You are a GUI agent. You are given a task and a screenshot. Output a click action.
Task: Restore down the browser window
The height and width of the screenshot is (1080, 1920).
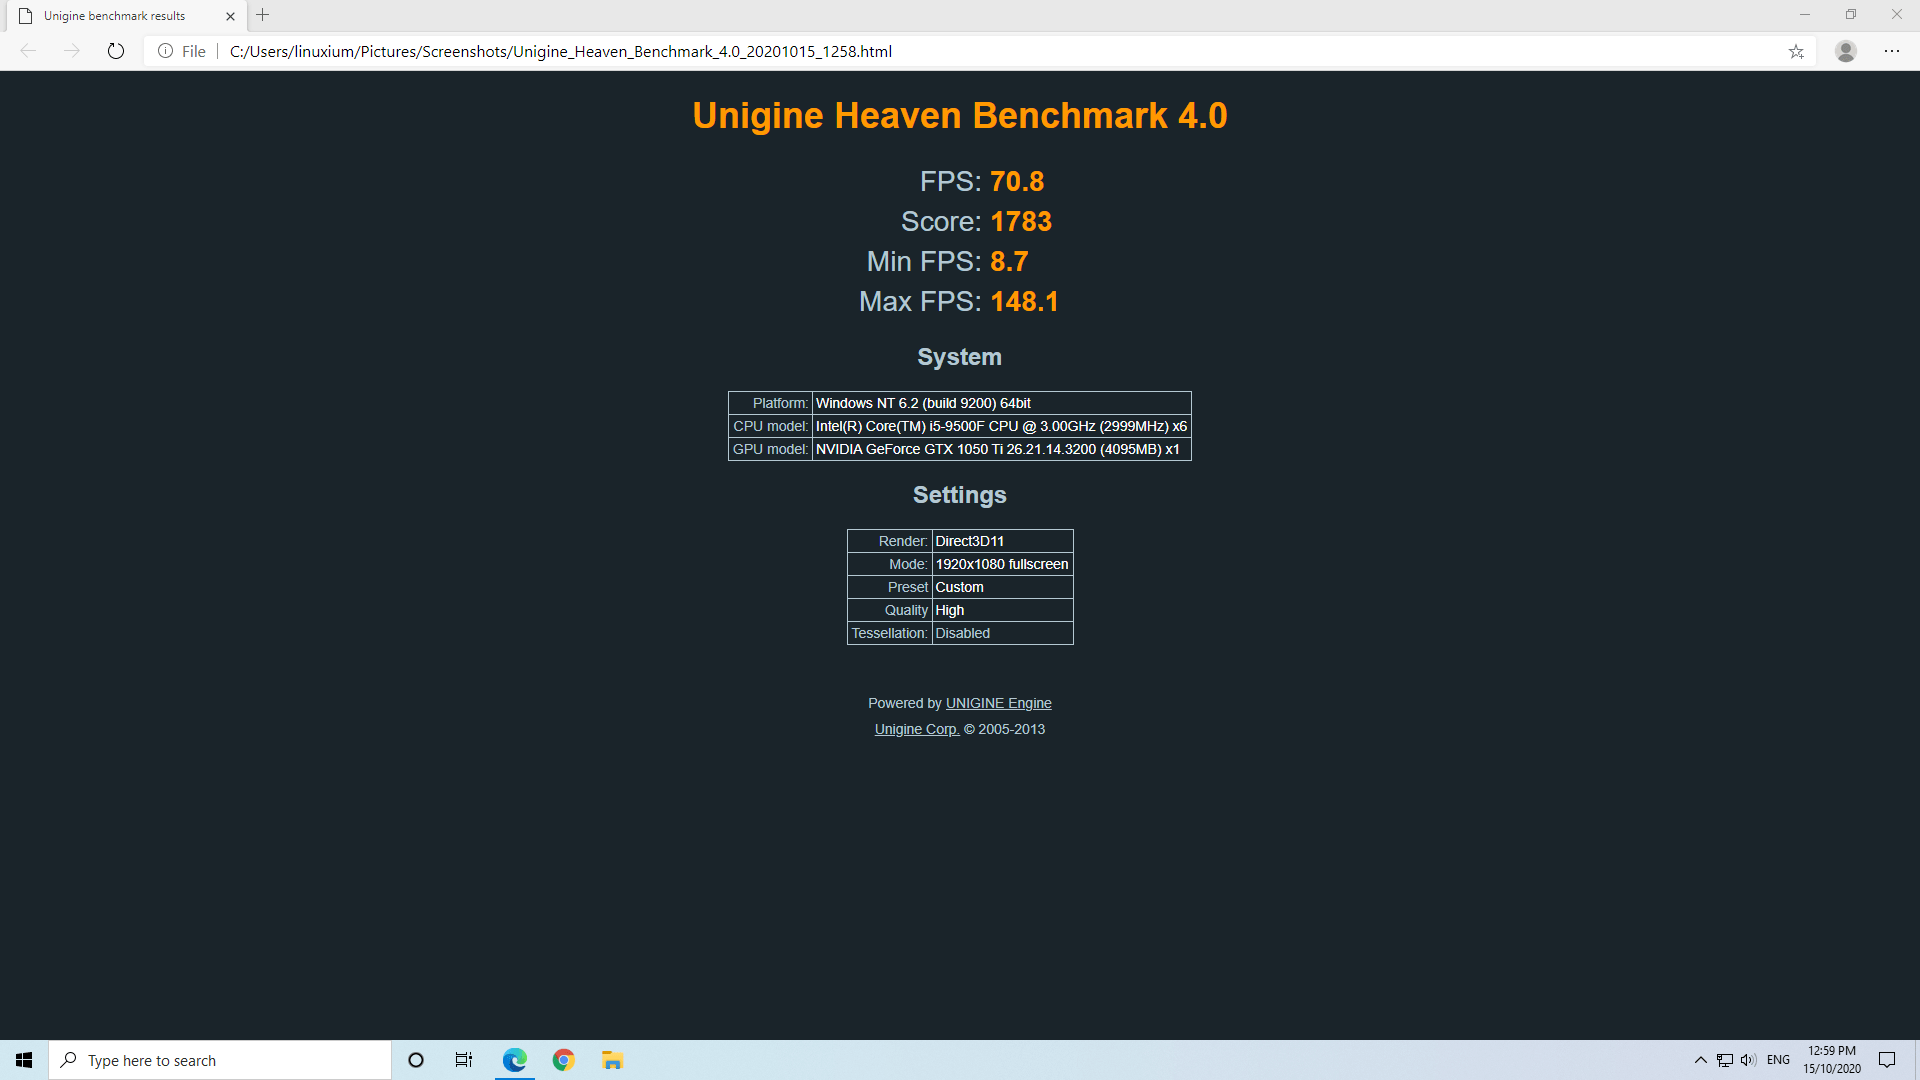tap(1851, 15)
